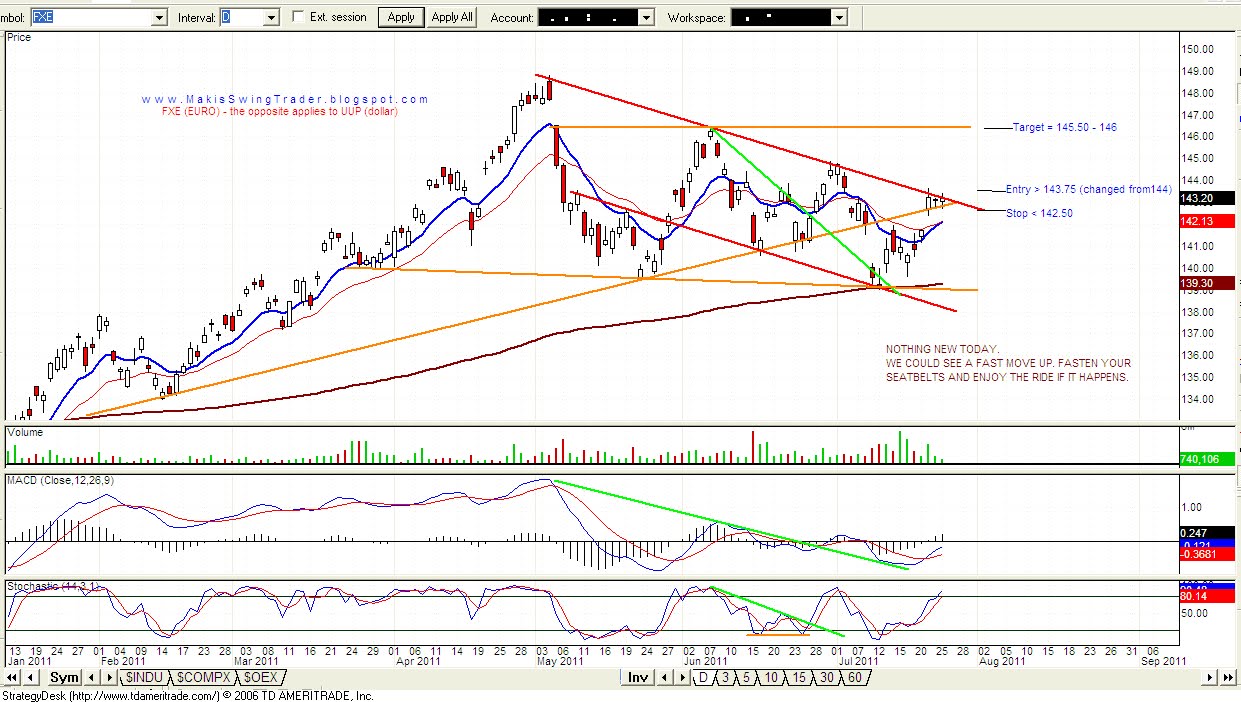Click into the FXE symbol field
This screenshot has height=702, width=1241.
(x=91, y=18)
